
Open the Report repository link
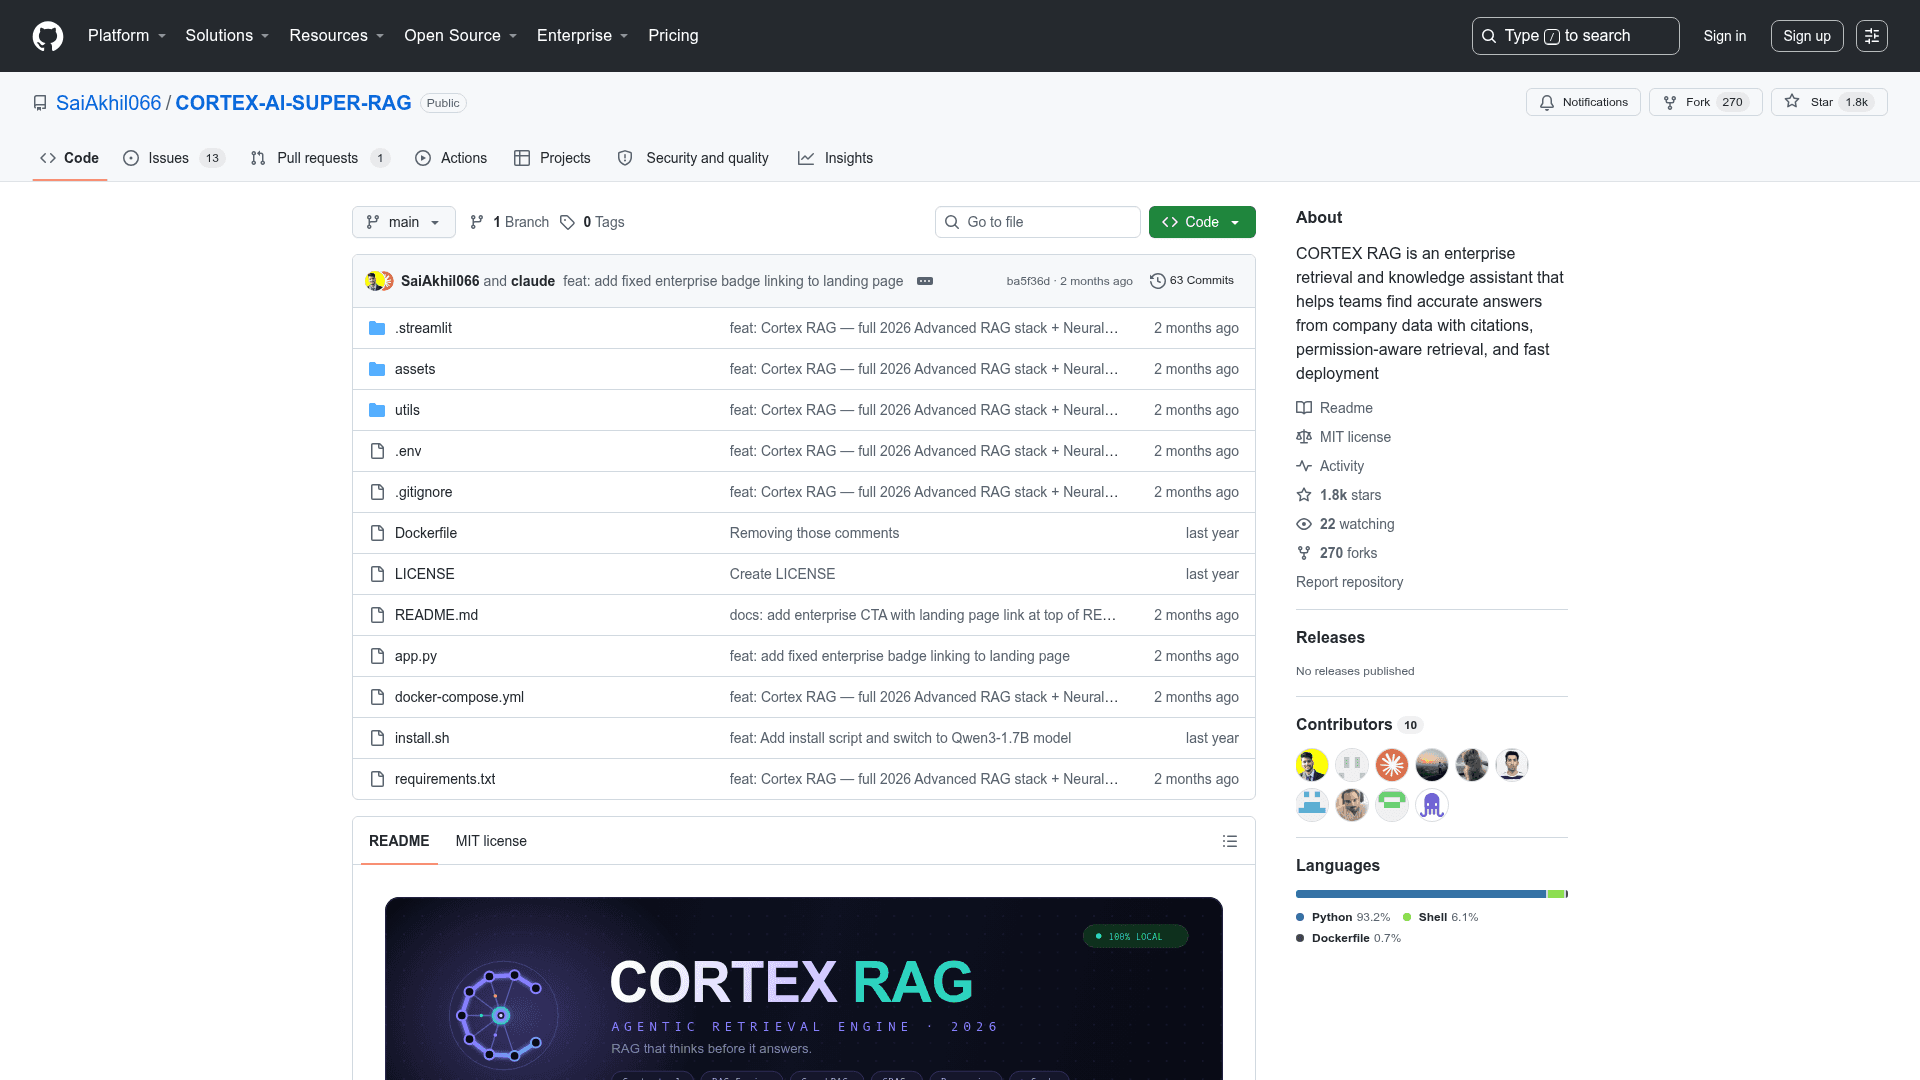point(1349,582)
